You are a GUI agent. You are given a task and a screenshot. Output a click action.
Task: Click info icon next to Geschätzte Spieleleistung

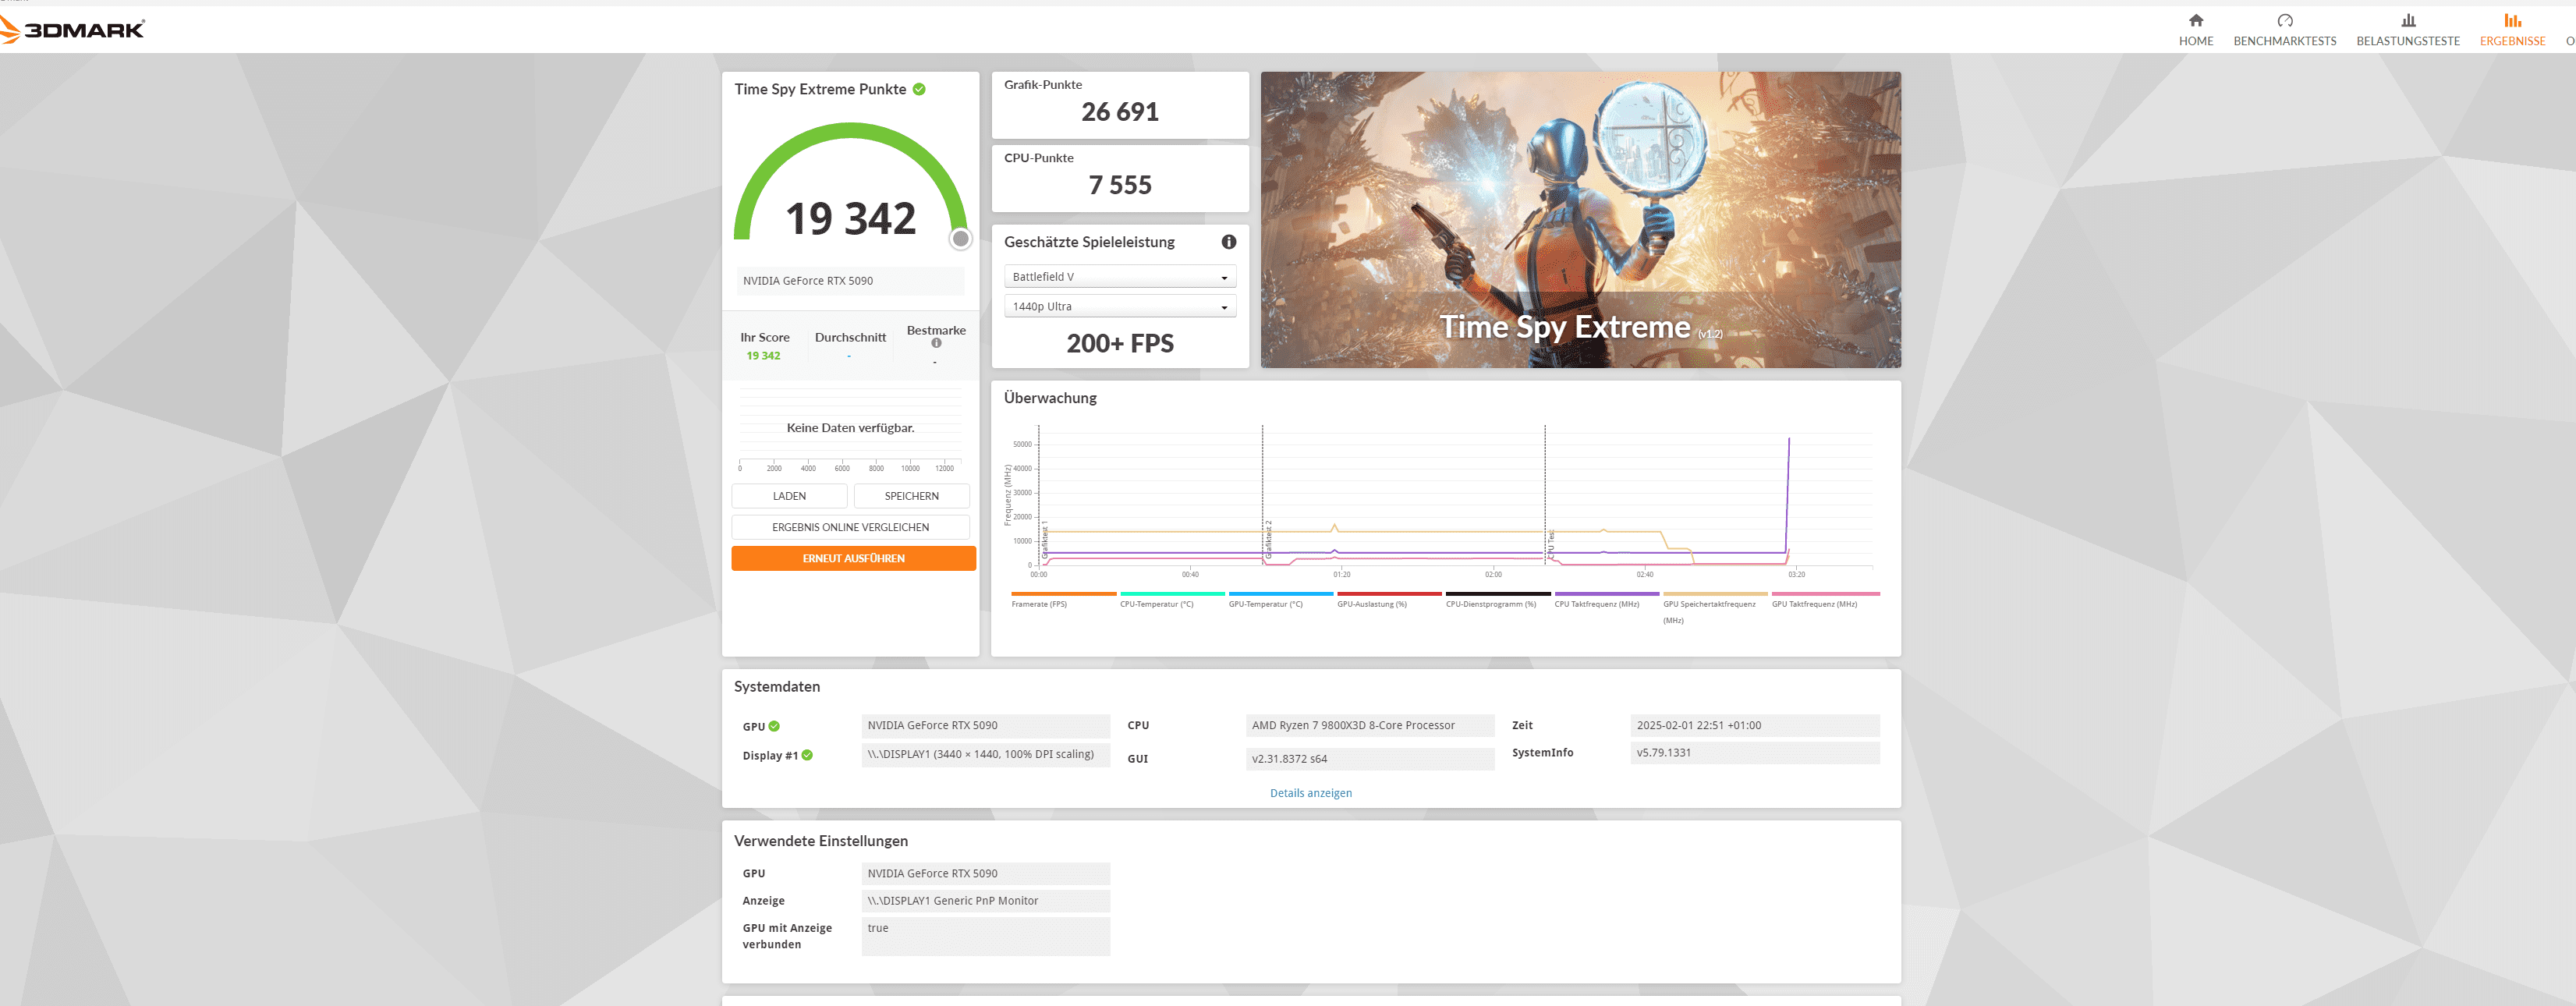[1228, 242]
